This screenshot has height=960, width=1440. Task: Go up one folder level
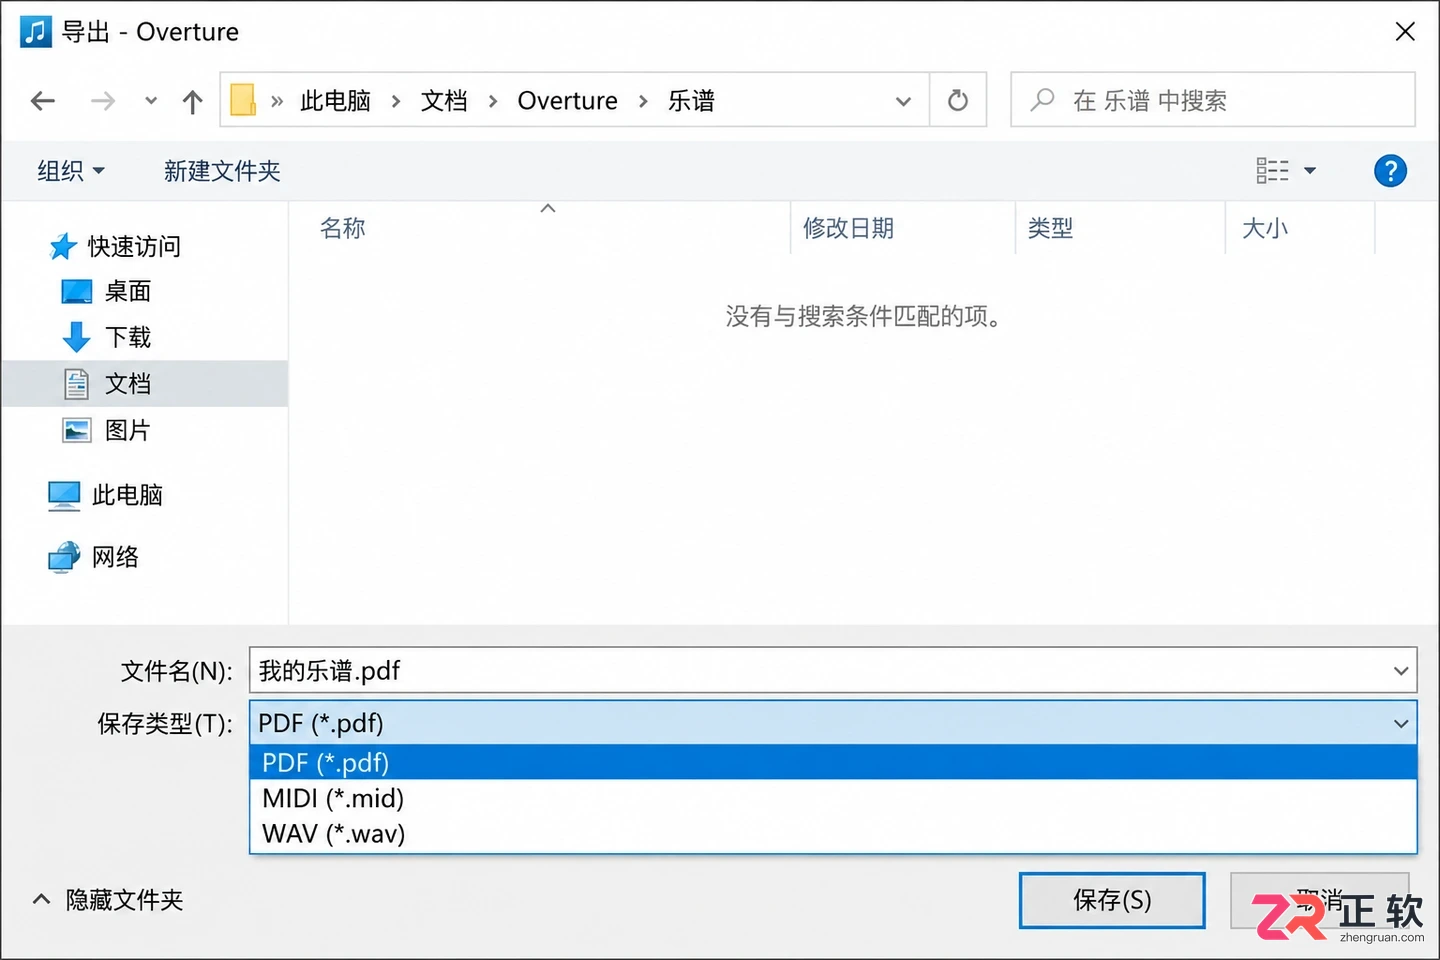[x=192, y=100]
